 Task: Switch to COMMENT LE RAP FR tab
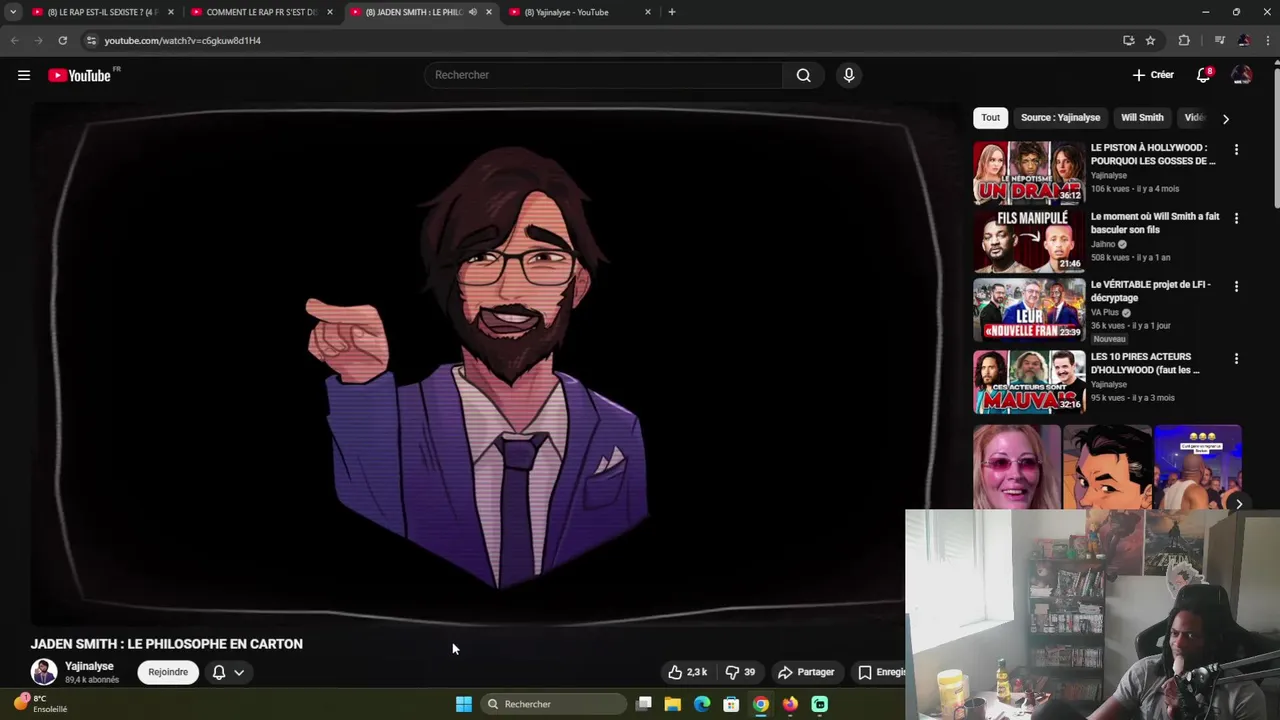coord(262,12)
